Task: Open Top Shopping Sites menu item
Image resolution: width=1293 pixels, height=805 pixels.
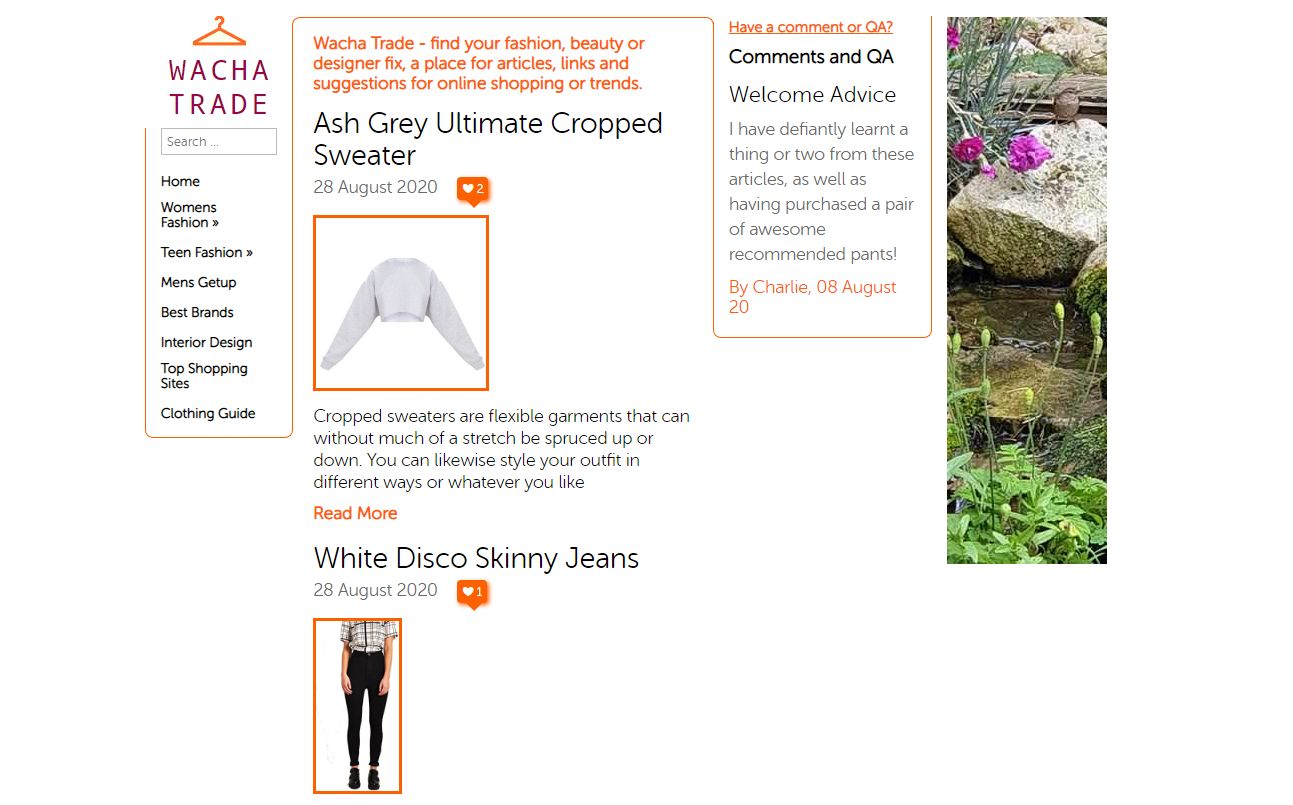Action: pos(204,376)
